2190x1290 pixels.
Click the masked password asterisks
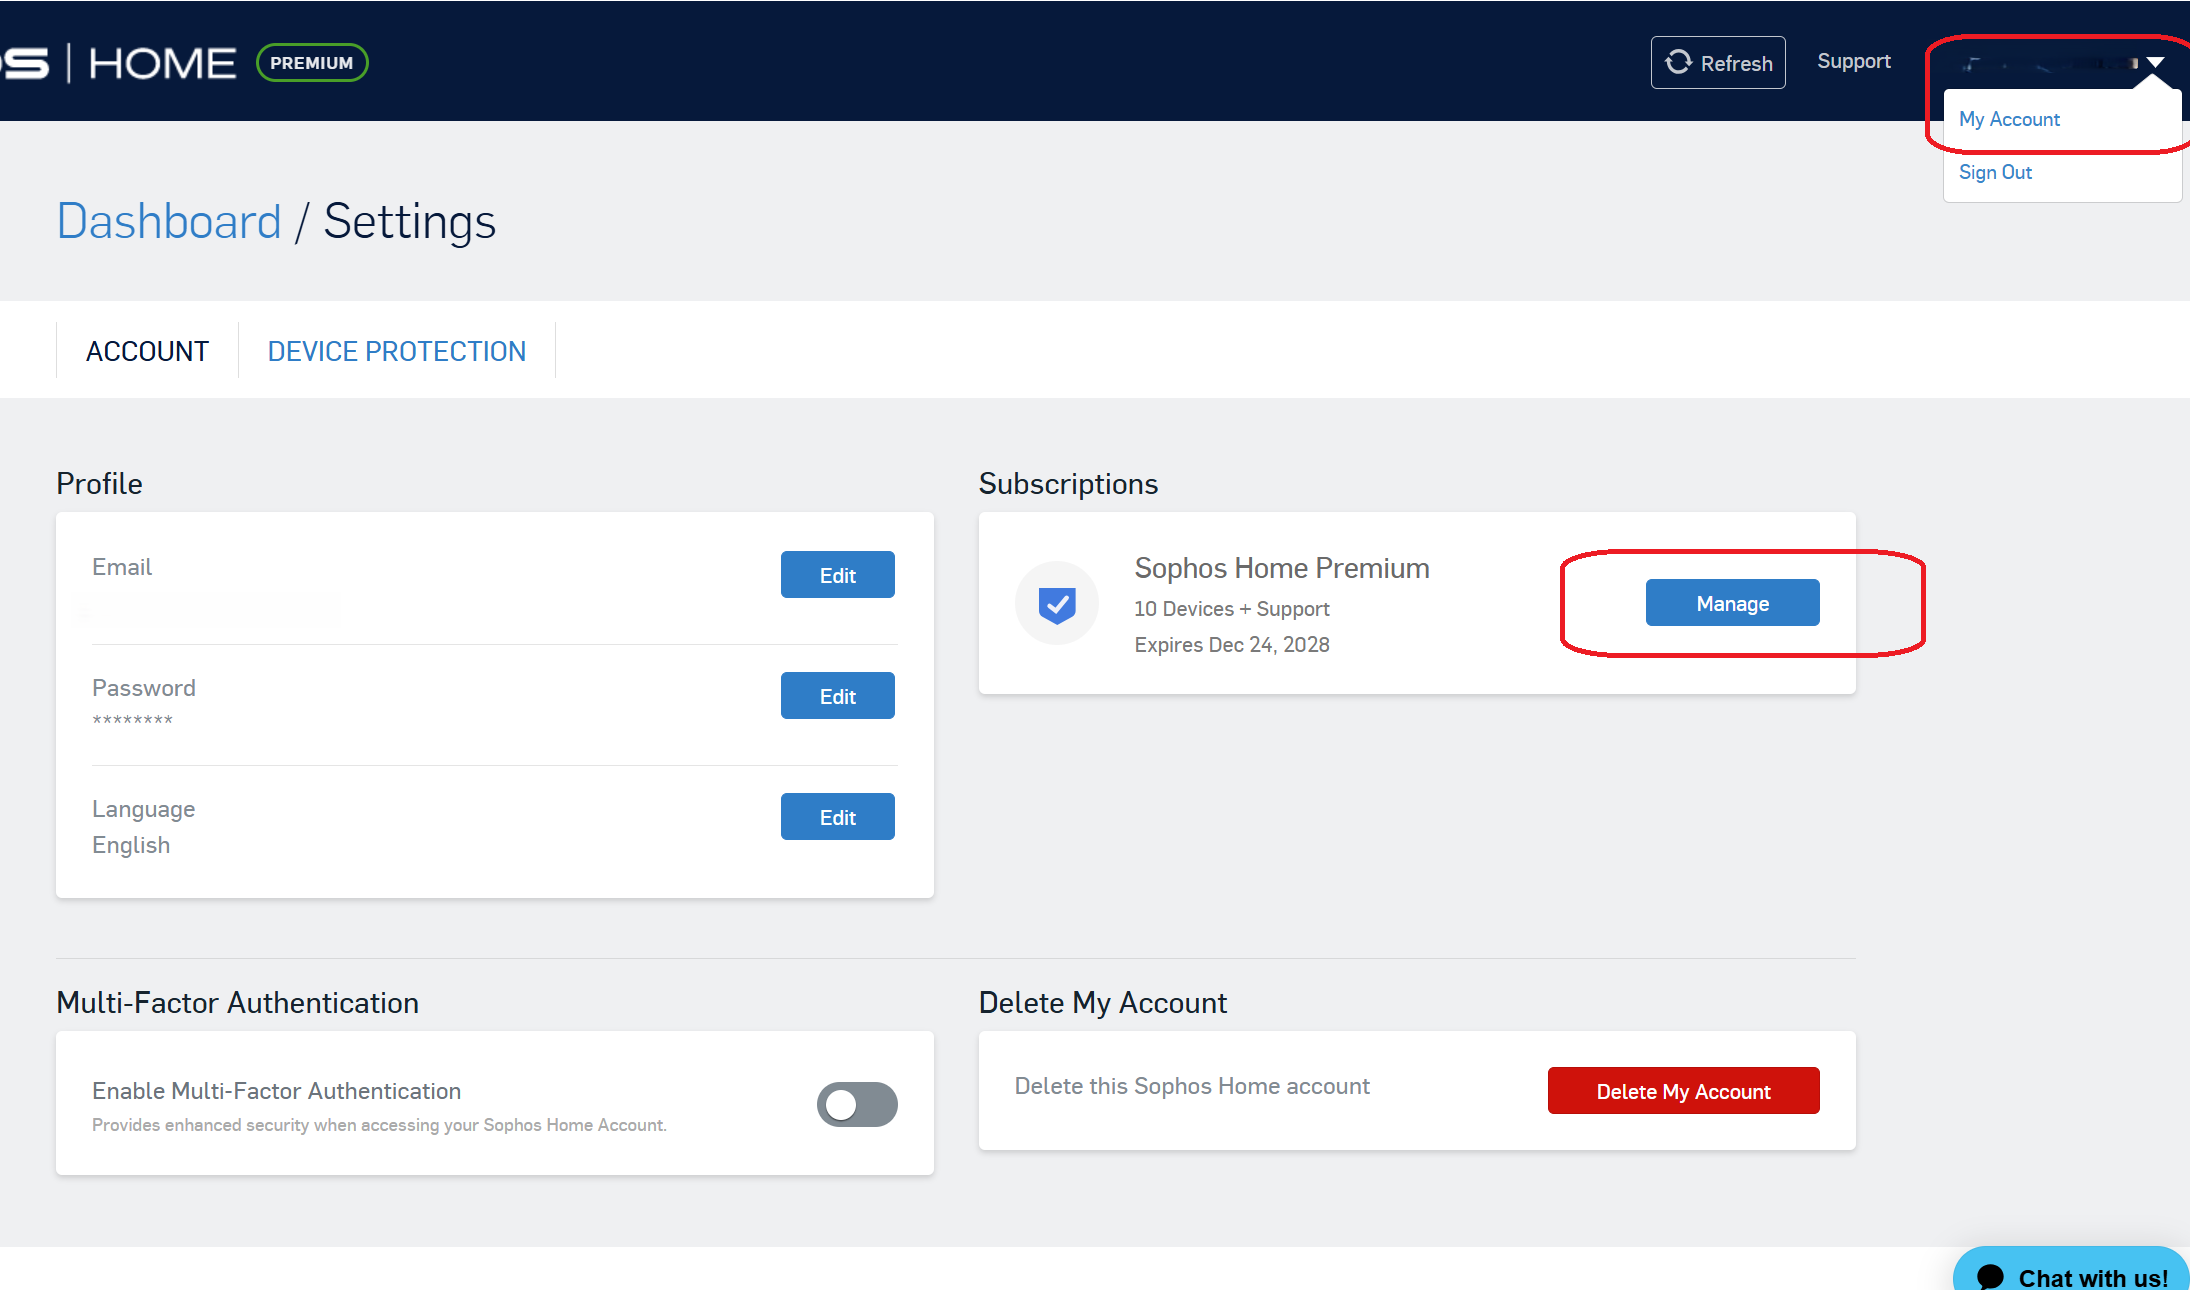point(132,720)
